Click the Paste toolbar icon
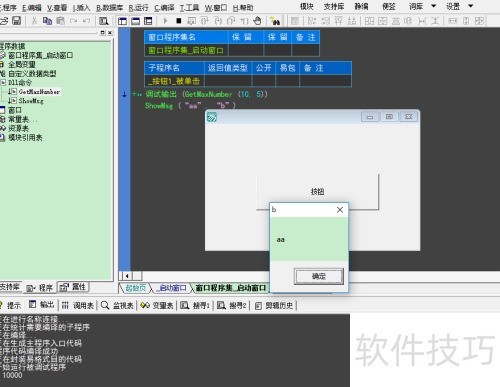This screenshot has width=500, height=387. click(x=60, y=21)
